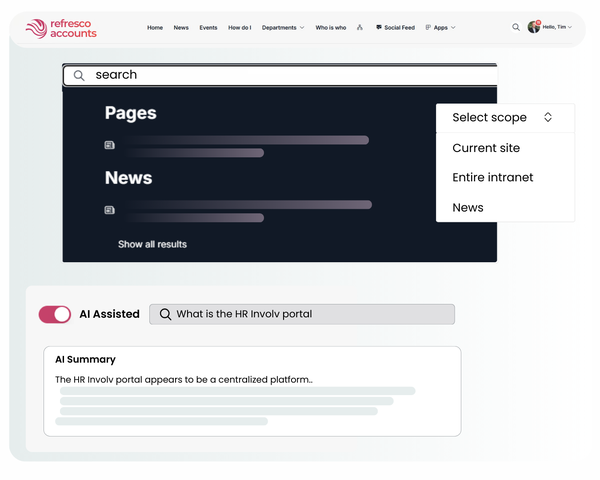Image resolution: width=600 pixels, height=480 pixels.
Task: Click Show all results link
Action: (152, 244)
